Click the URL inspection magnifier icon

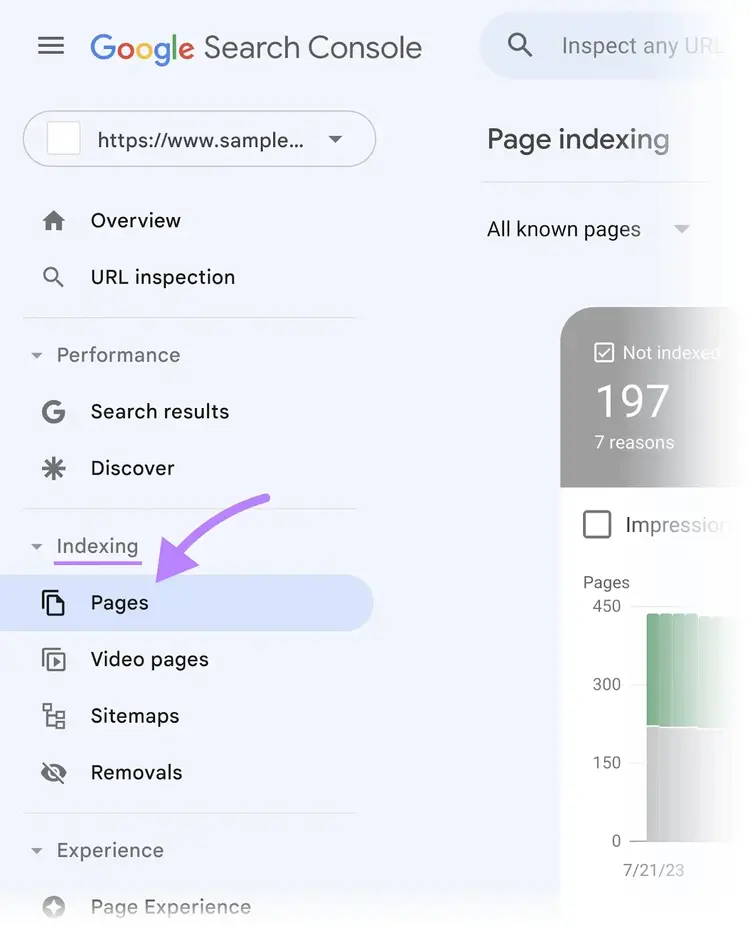coord(54,278)
